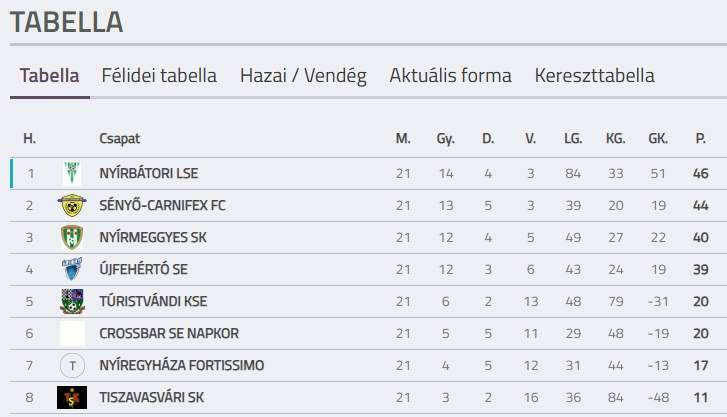The width and height of the screenshot is (727, 417).
Task: Show the Kereszttabella tab
Action: (594, 76)
